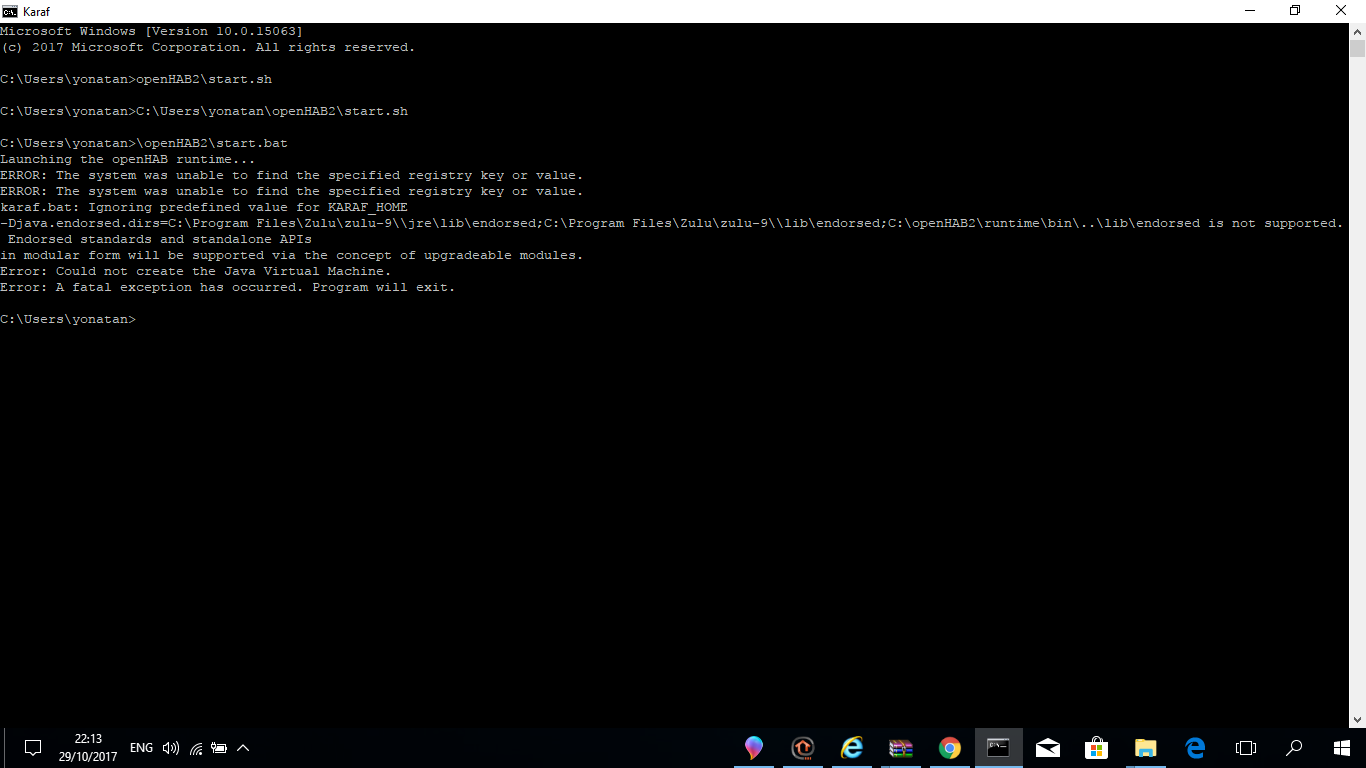Image resolution: width=1366 pixels, height=768 pixels.
Task: Show hidden system tray icons
Action: [243, 748]
